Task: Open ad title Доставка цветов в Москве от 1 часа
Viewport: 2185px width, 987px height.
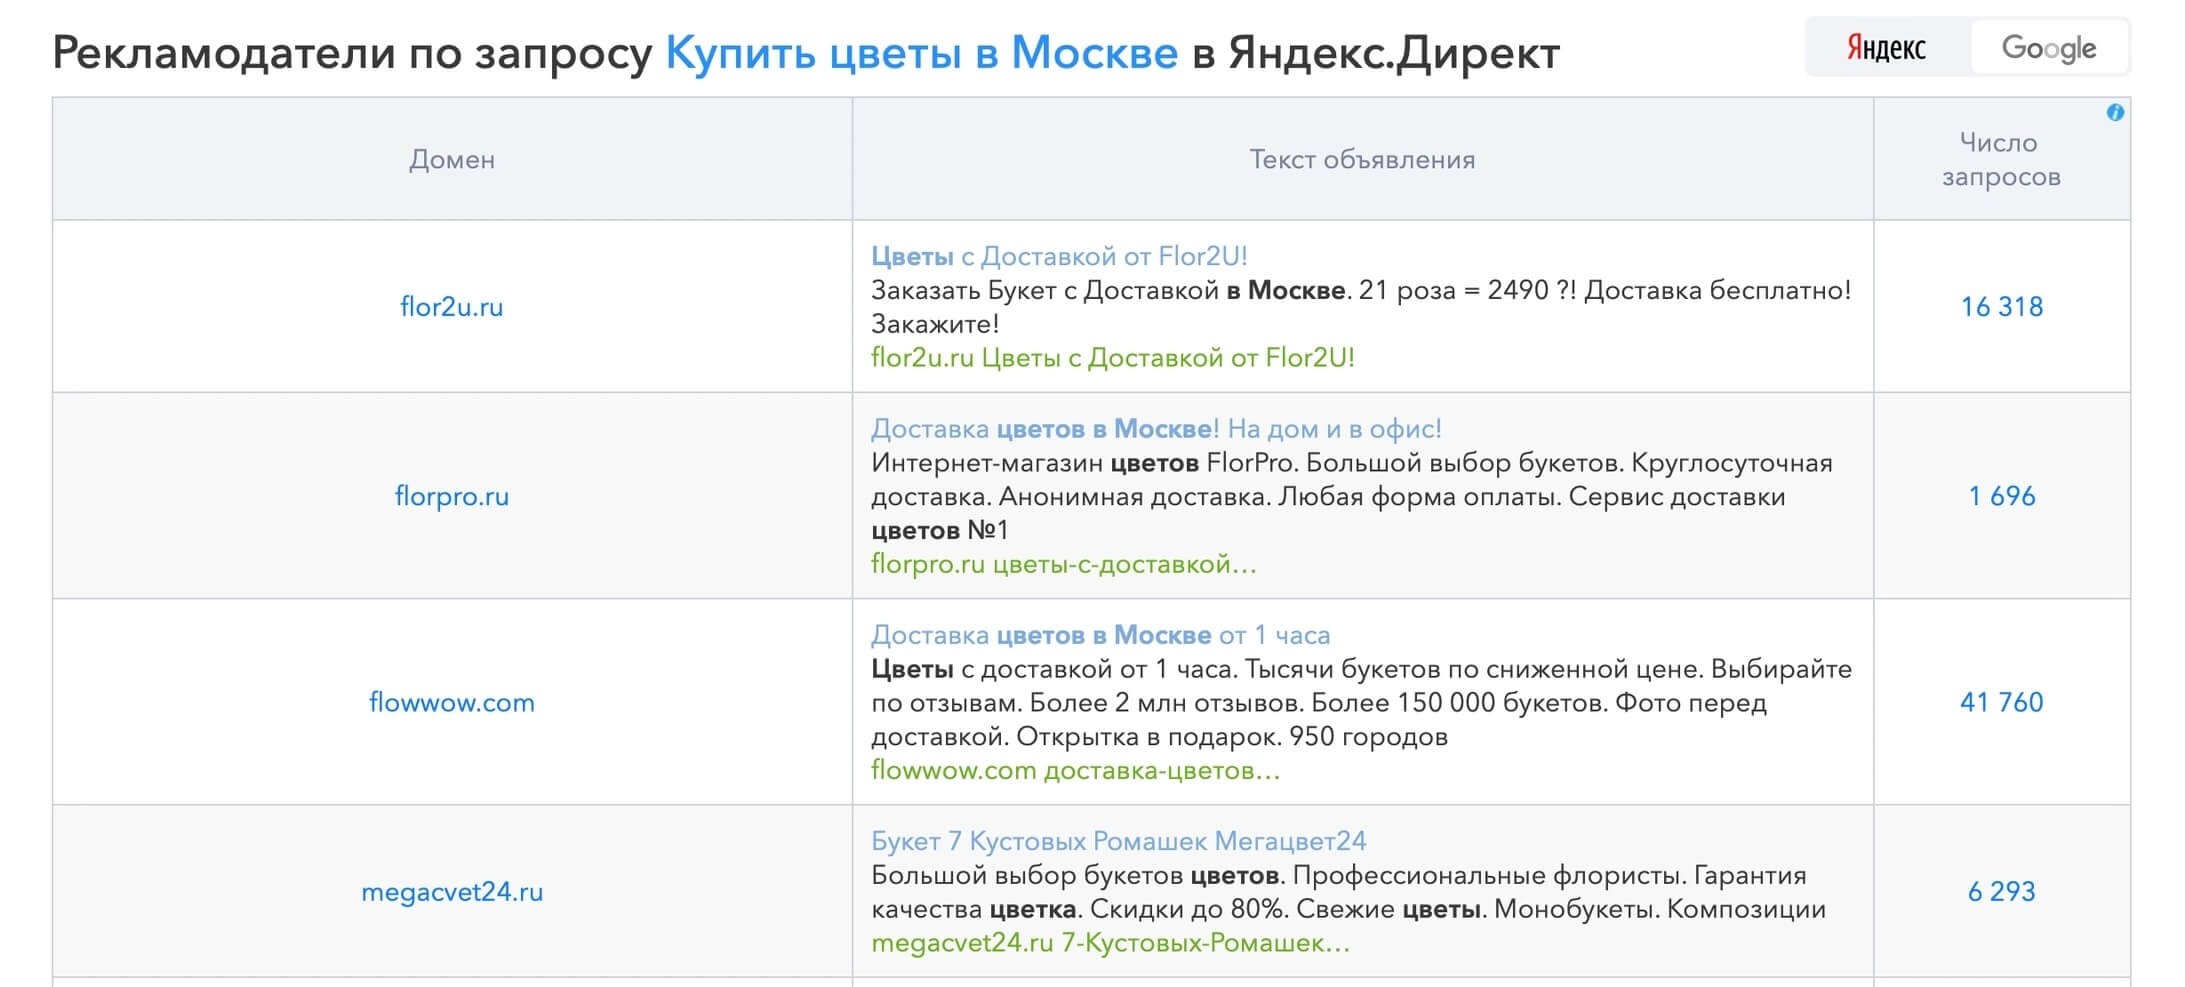Action: 1100,635
